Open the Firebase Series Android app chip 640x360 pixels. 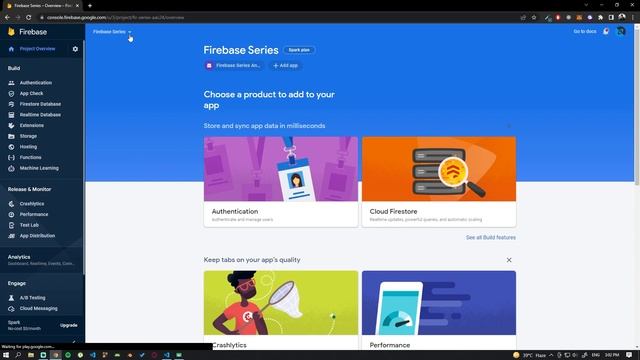tap(234, 65)
